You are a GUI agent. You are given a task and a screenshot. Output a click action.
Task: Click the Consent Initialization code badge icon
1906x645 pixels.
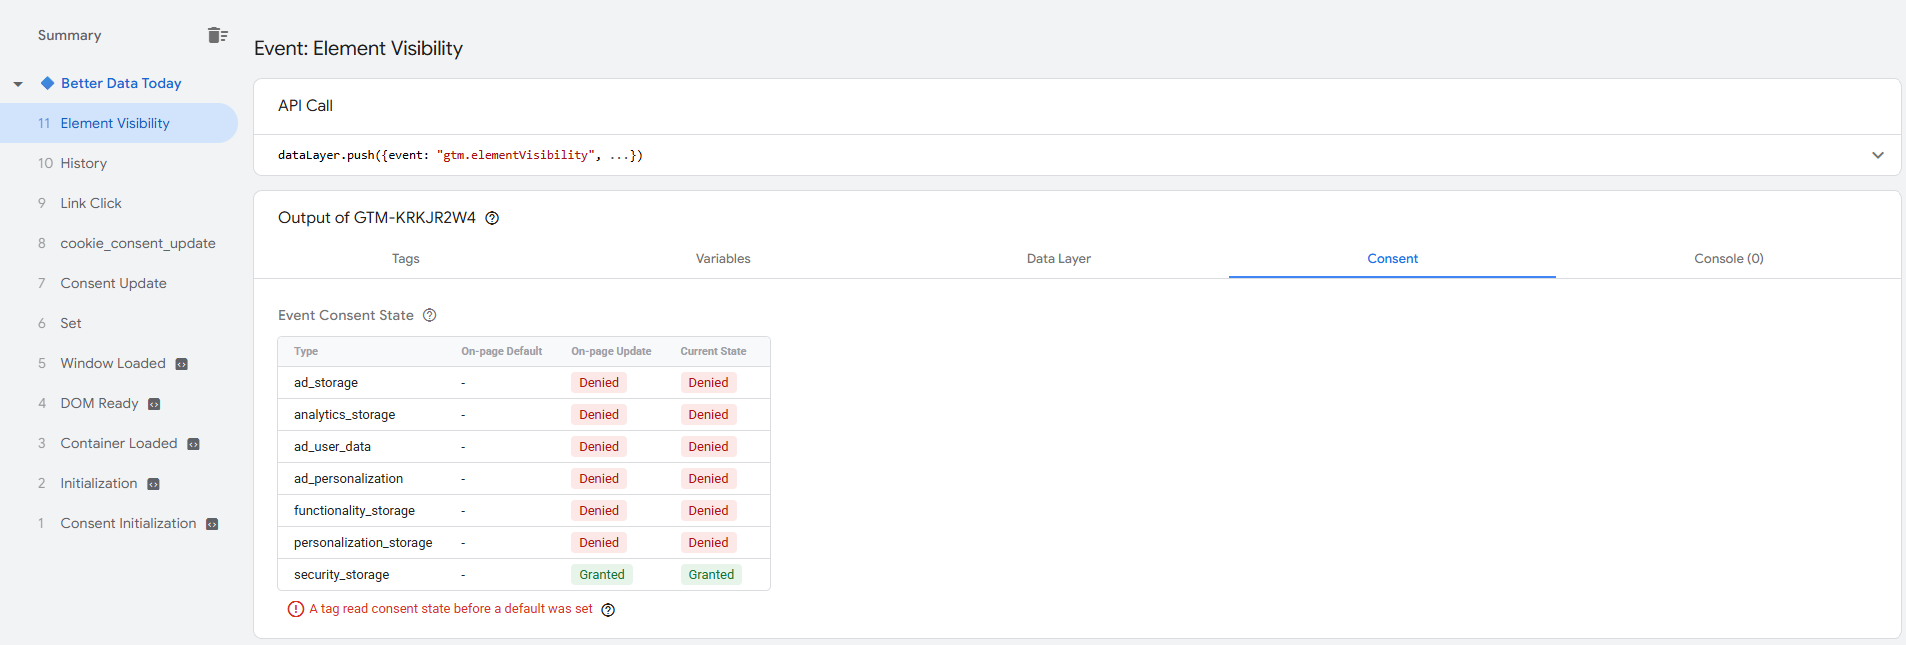(212, 524)
